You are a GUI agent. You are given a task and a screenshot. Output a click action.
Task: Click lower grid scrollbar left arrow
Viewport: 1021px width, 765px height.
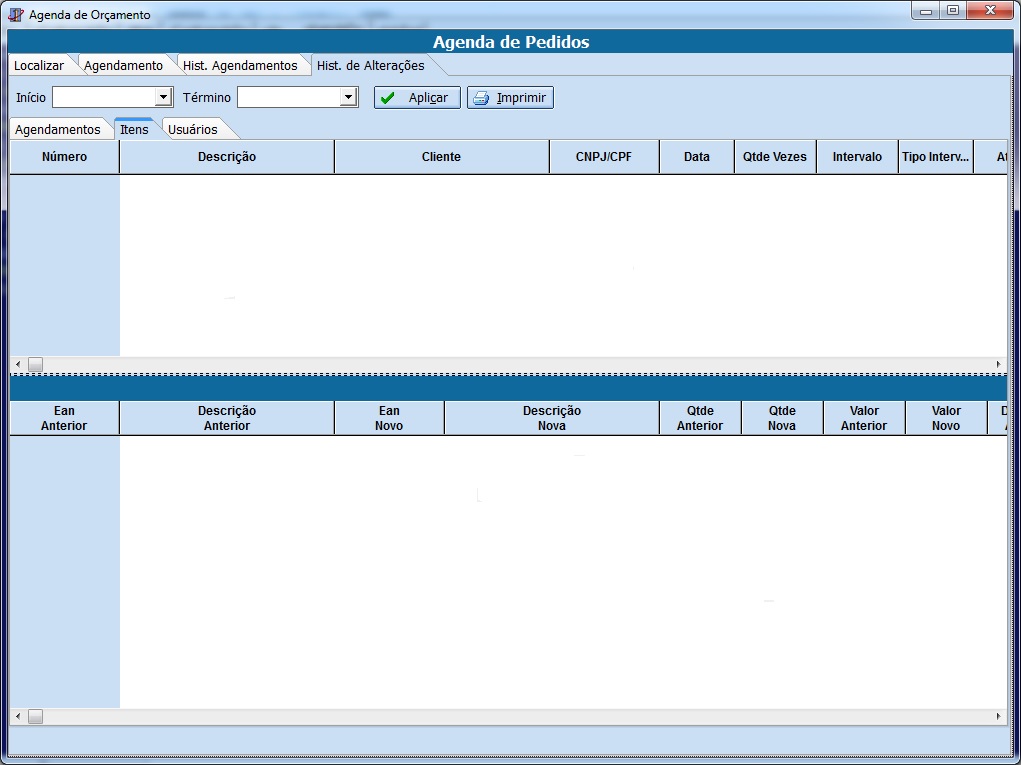tap(18, 717)
